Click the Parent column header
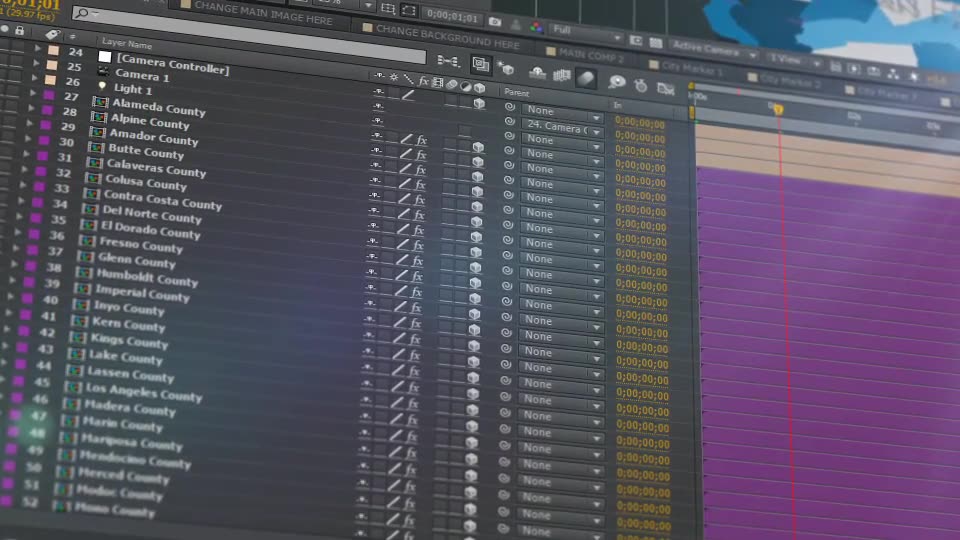 [517, 93]
